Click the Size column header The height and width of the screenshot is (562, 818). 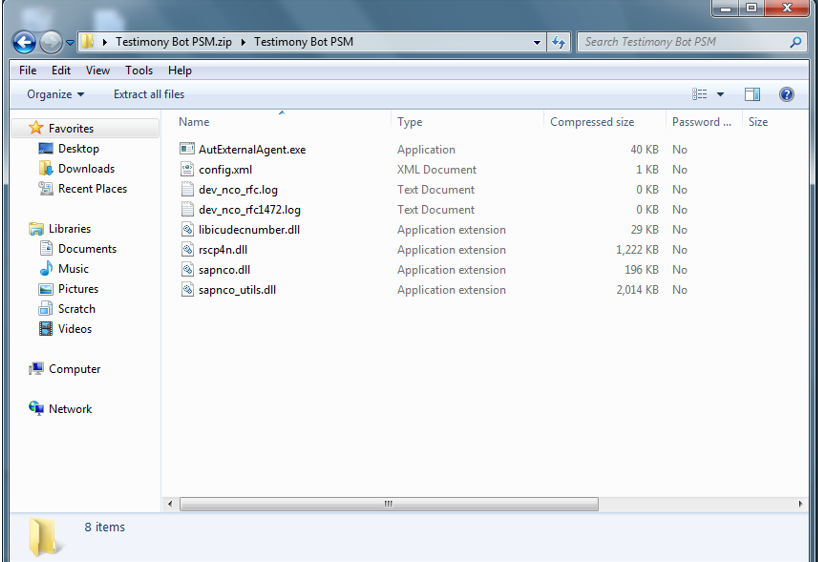click(775, 122)
